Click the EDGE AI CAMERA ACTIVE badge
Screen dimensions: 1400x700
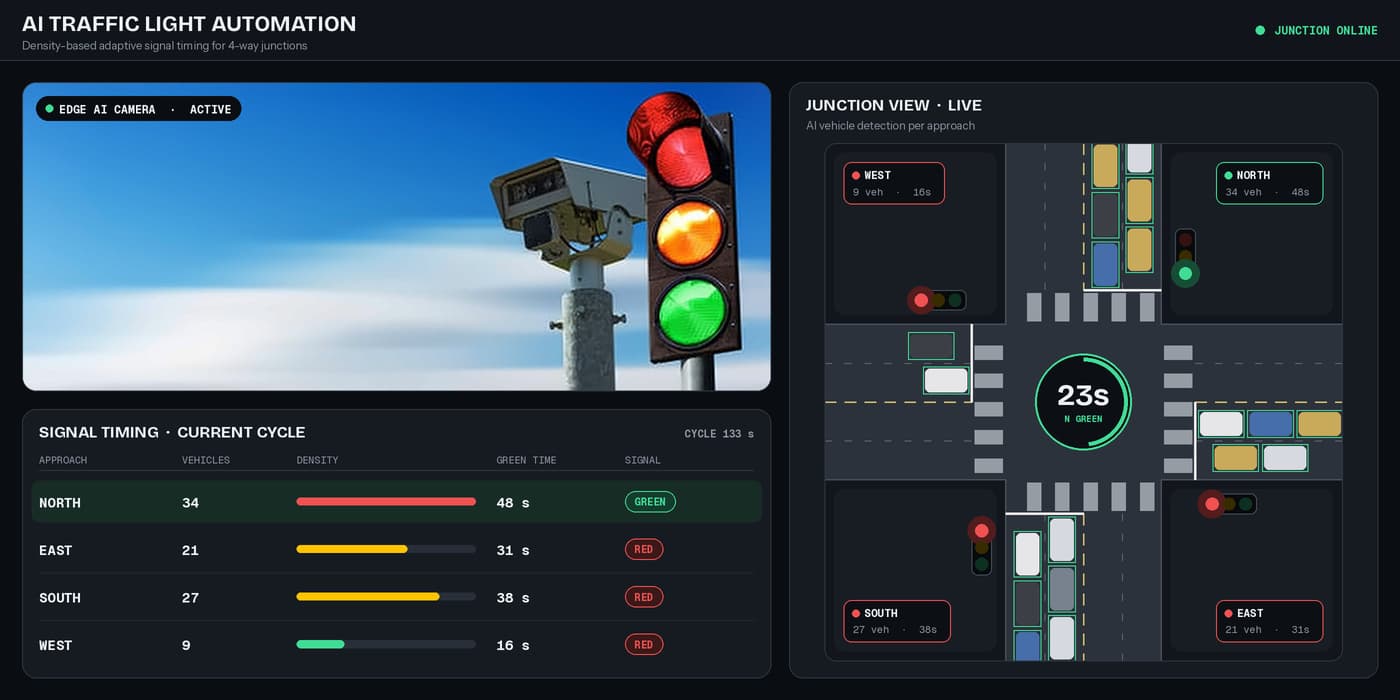point(138,109)
